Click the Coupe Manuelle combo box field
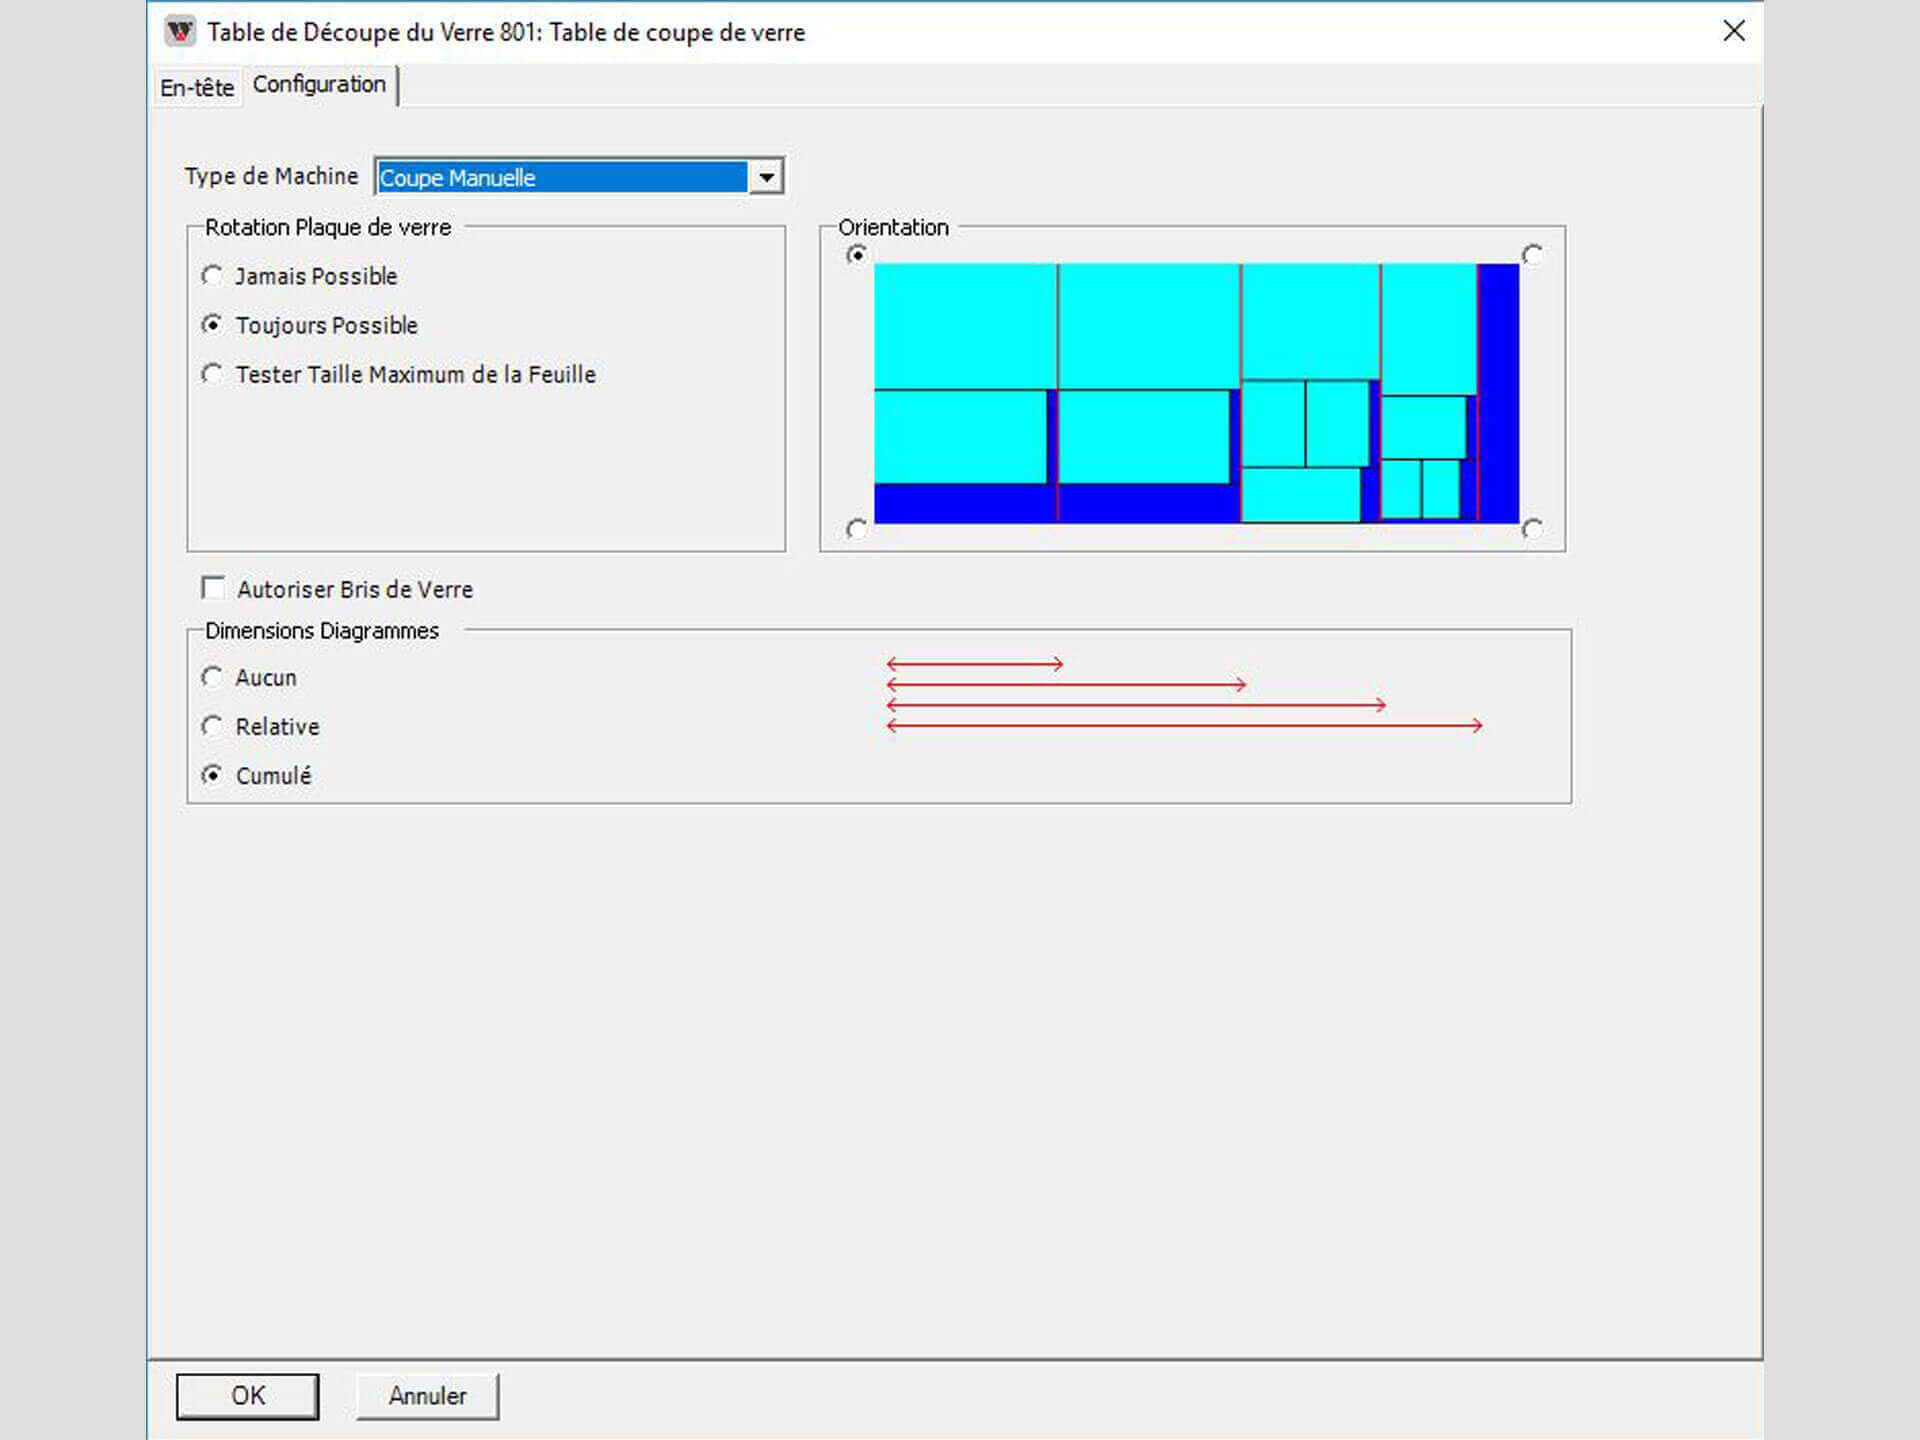The height and width of the screenshot is (1440, 1920). point(562,177)
